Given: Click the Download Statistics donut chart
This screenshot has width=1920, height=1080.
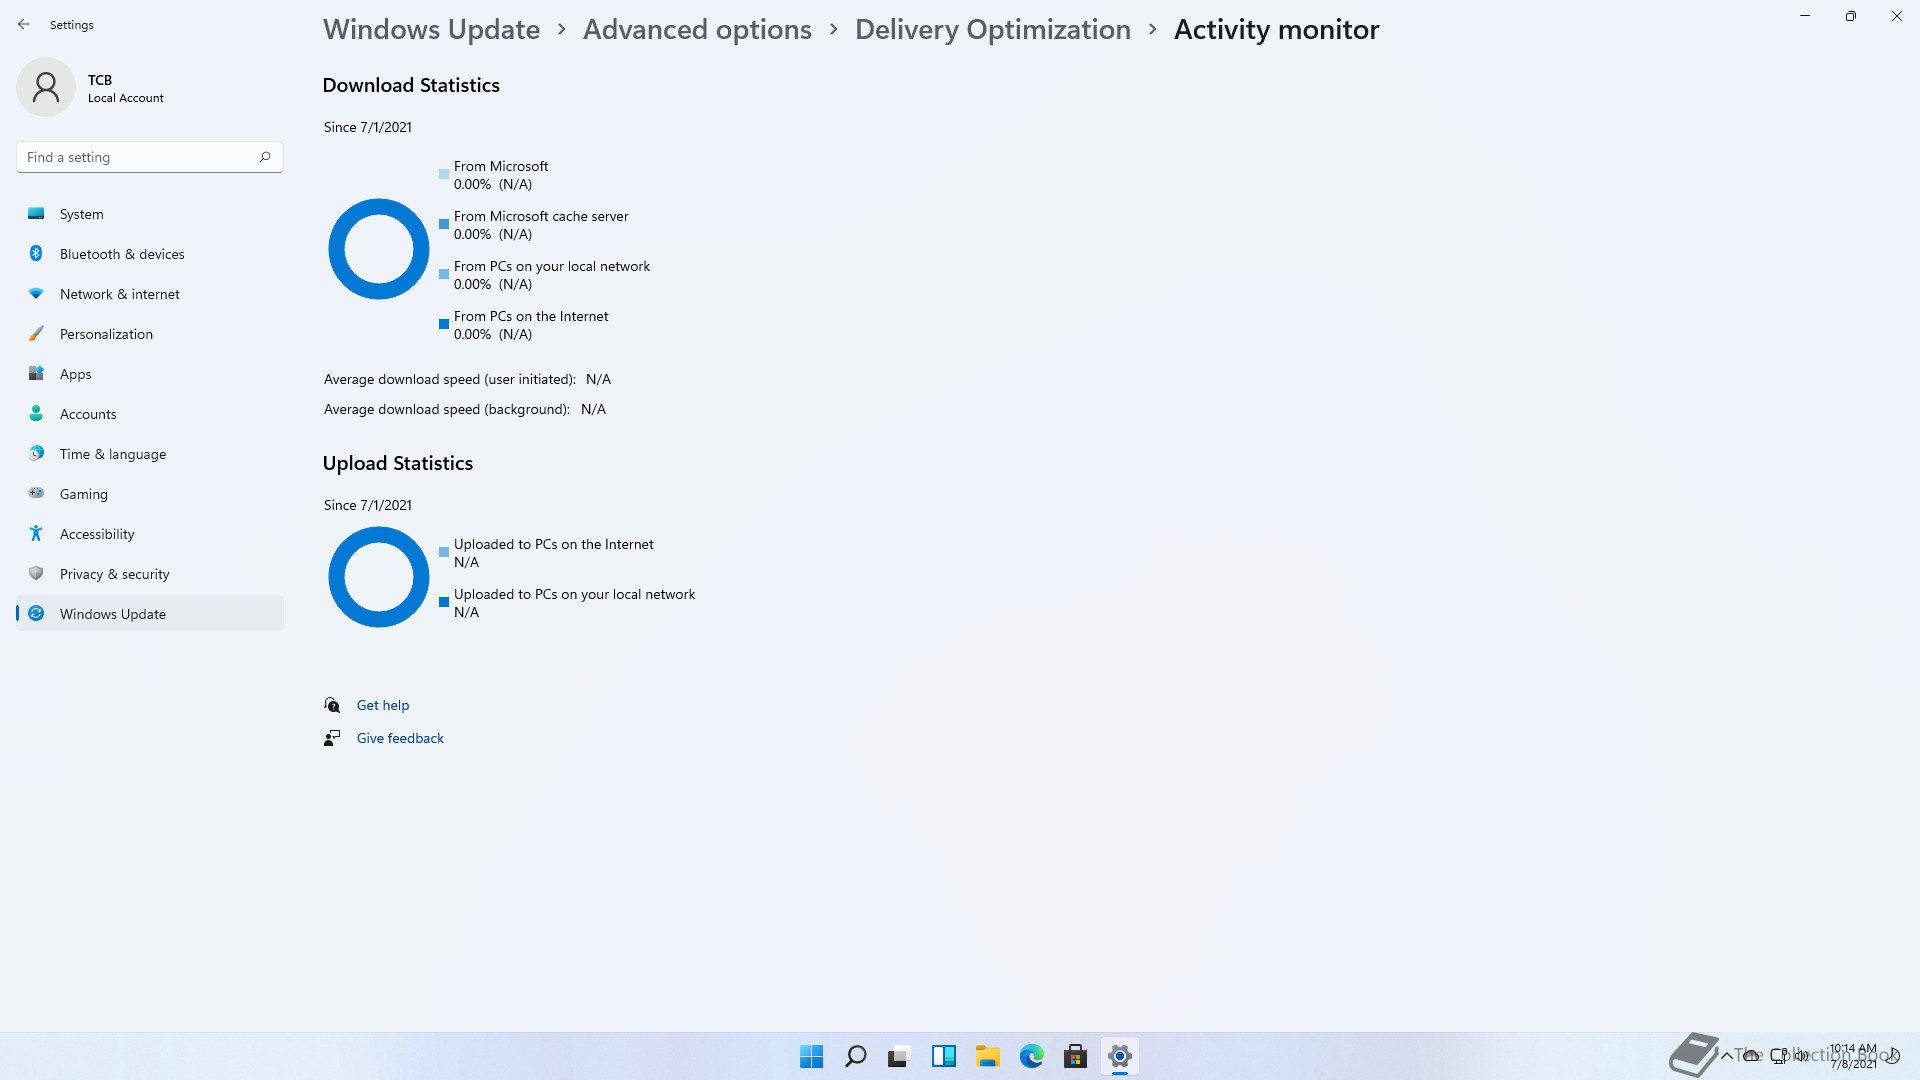Looking at the screenshot, I should coord(379,249).
